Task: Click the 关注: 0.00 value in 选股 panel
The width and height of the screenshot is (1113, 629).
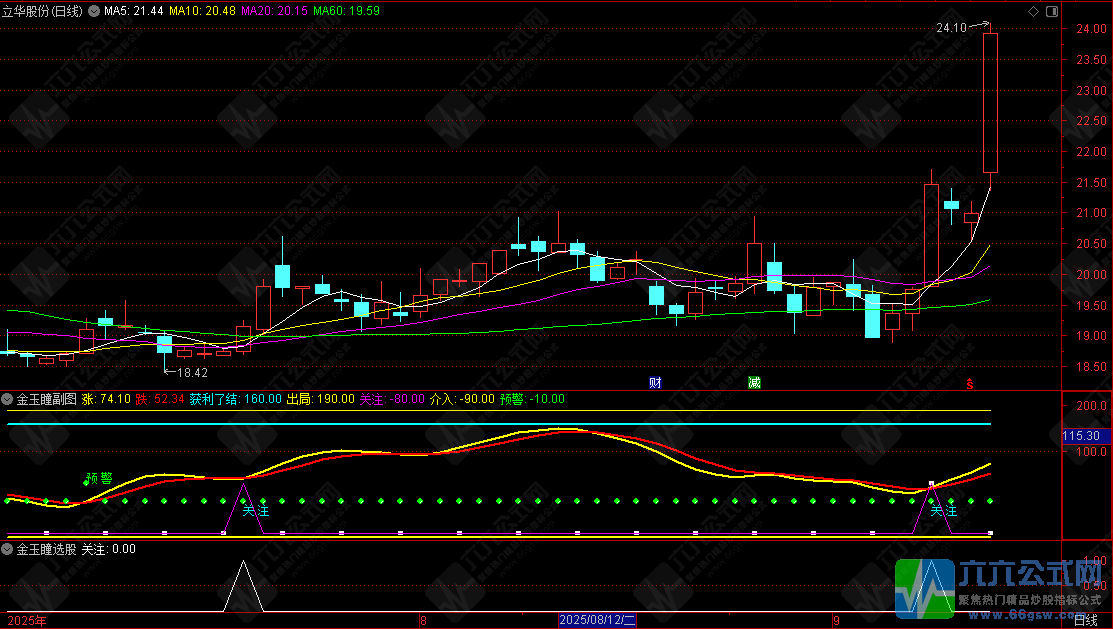Action: pos(109,549)
